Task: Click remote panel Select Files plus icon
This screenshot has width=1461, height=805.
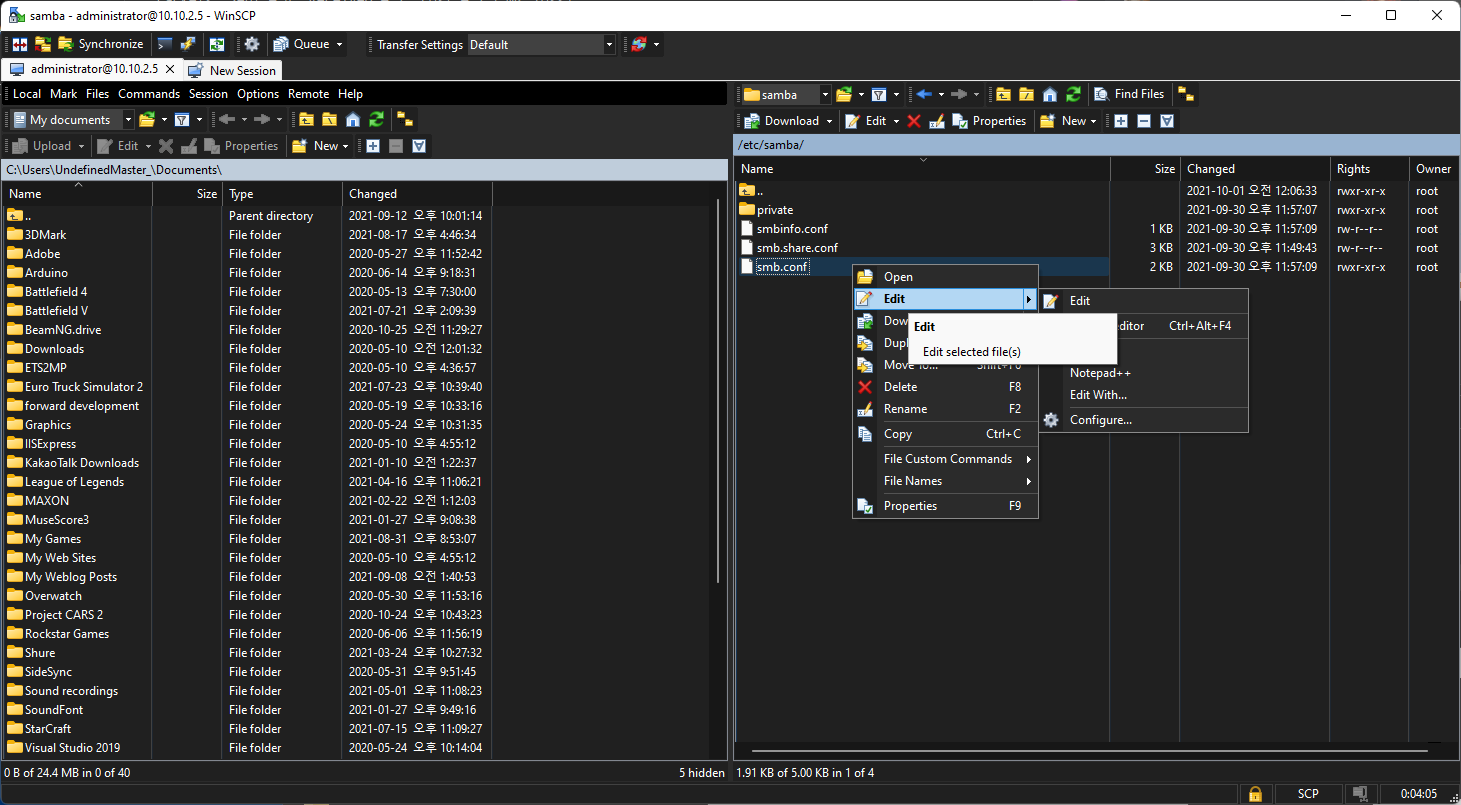Action: 1121,121
